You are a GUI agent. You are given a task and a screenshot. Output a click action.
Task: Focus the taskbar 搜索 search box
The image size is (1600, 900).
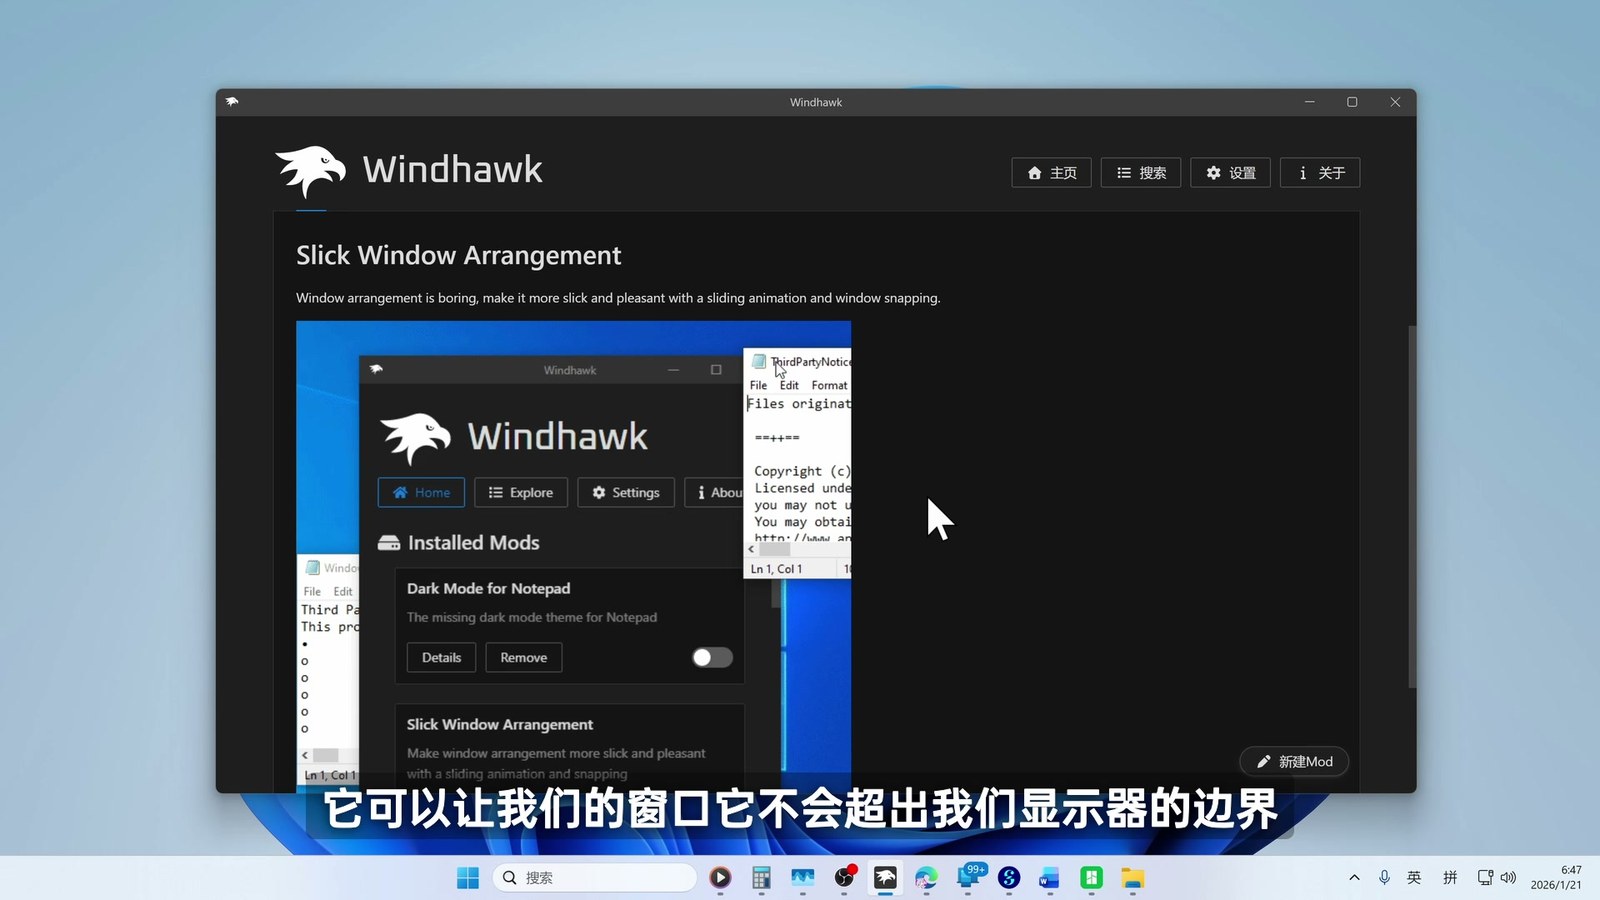click(x=595, y=878)
